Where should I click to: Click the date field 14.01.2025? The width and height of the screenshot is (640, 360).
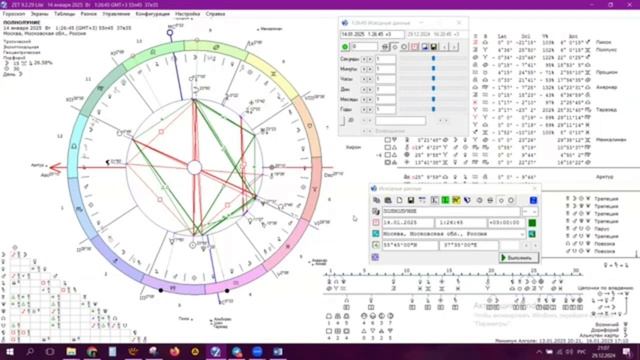[408, 222]
